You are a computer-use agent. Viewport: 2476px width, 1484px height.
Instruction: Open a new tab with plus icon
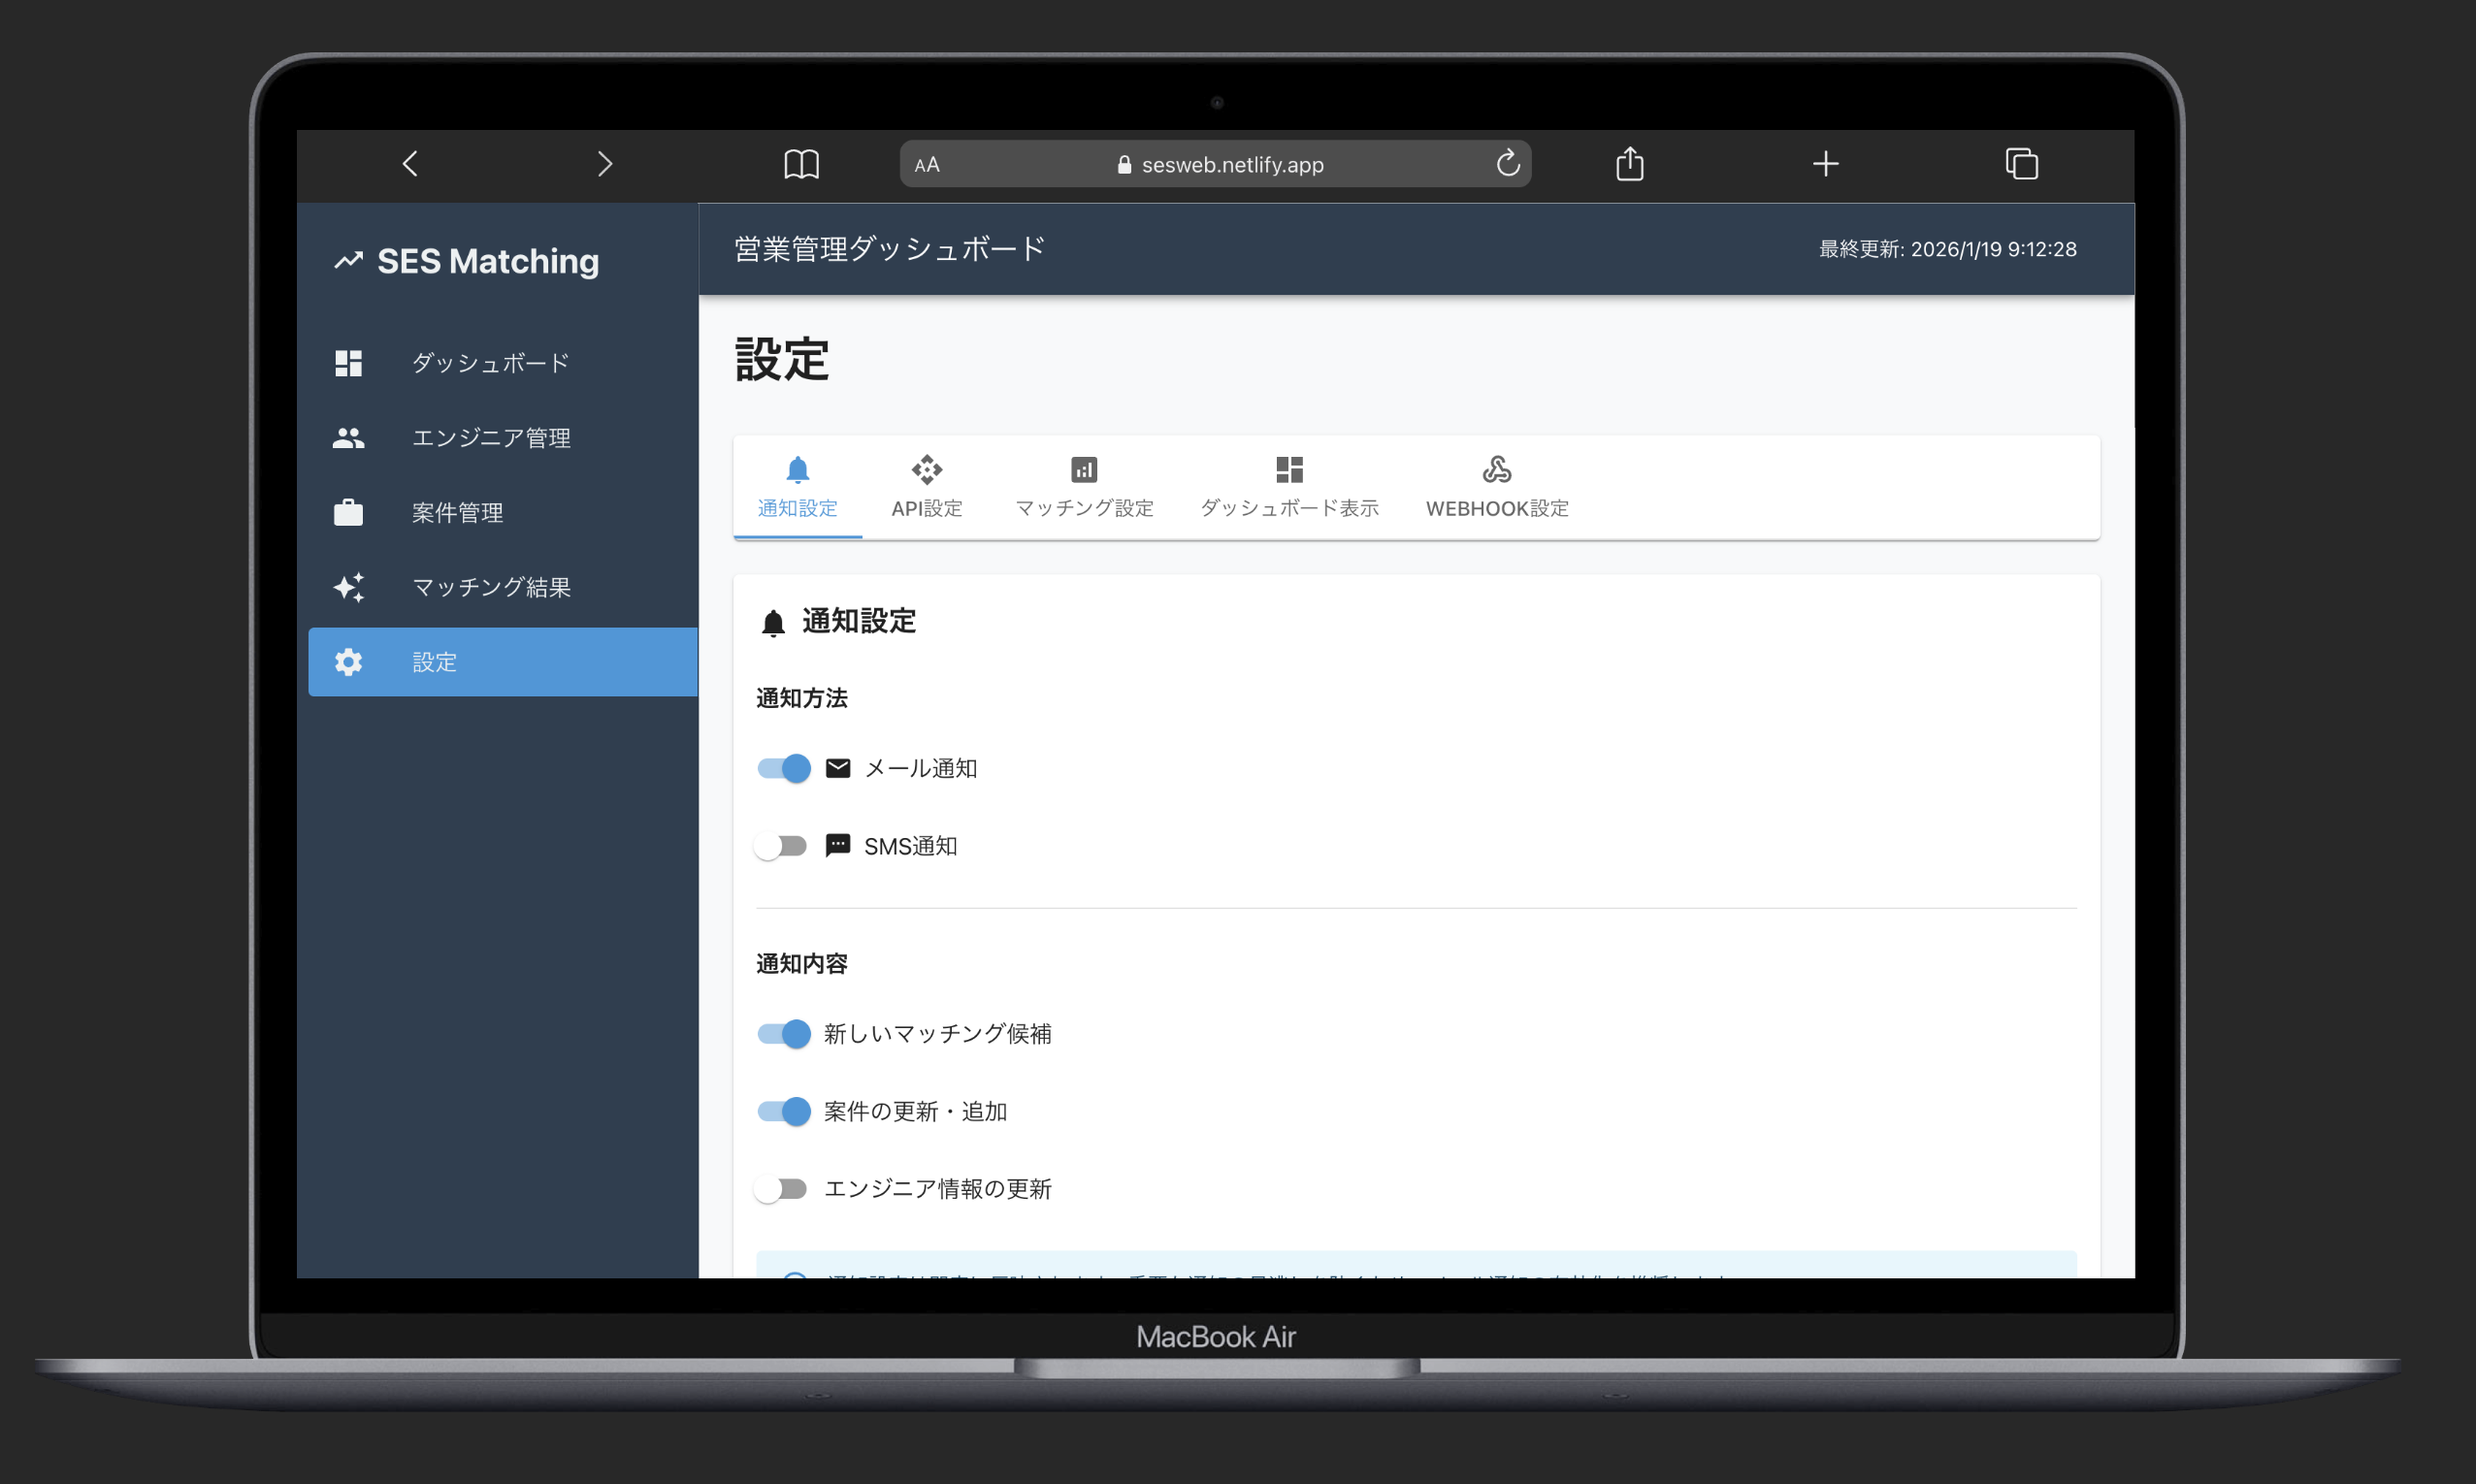point(1825,164)
